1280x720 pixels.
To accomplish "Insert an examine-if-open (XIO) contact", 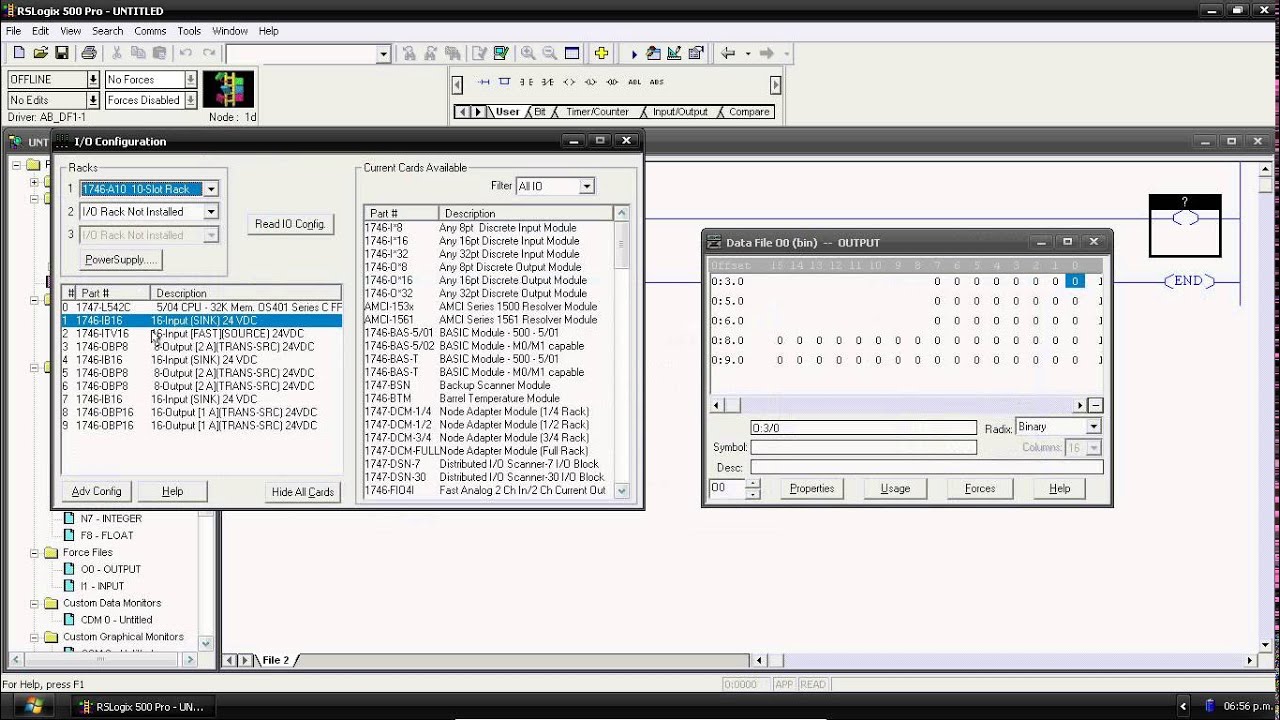I will 548,82.
